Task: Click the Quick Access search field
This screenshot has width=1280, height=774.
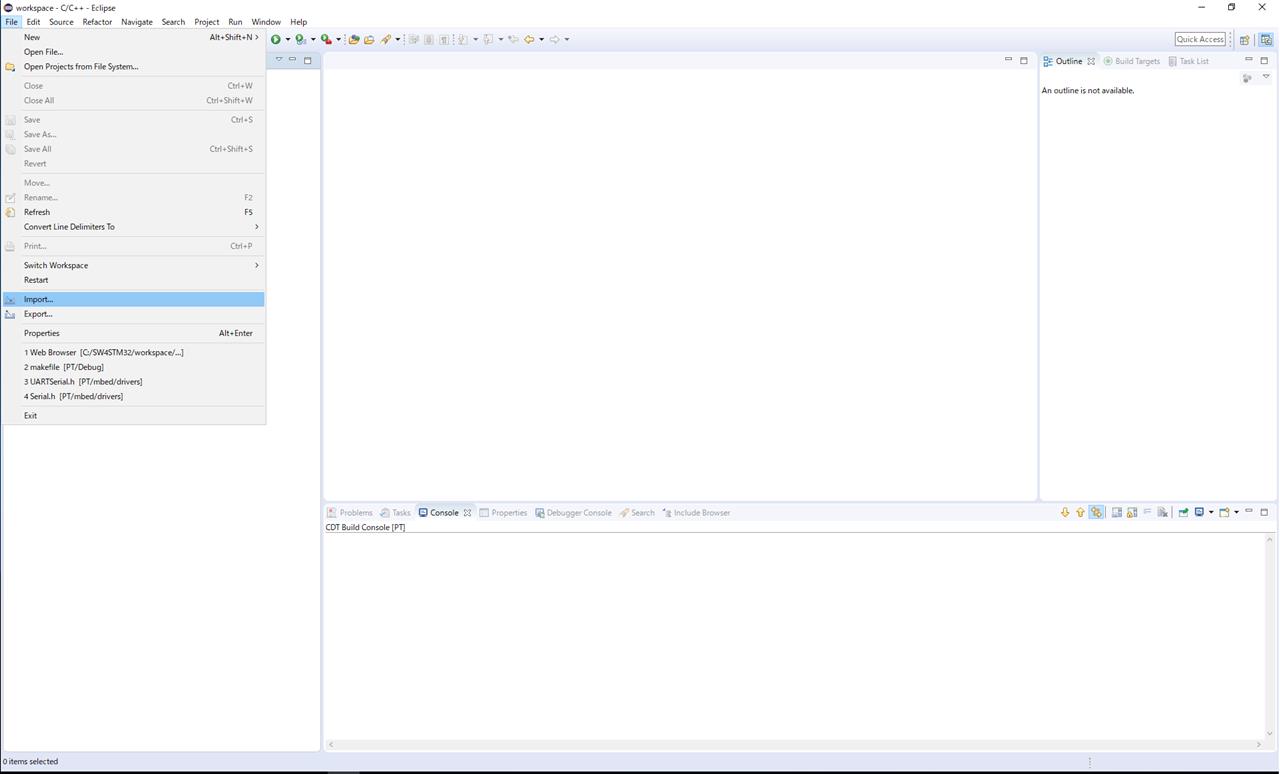Action: 1200,39
